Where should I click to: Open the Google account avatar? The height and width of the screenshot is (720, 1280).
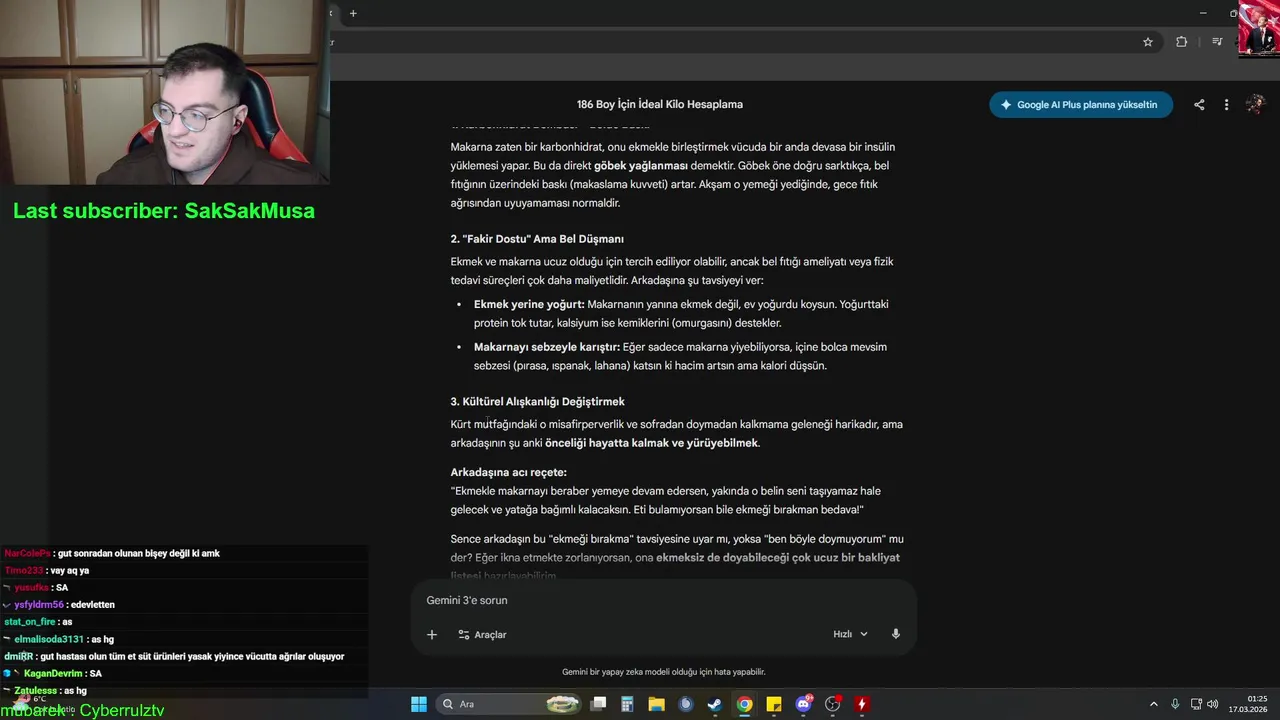pyautogui.click(x=1255, y=105)
